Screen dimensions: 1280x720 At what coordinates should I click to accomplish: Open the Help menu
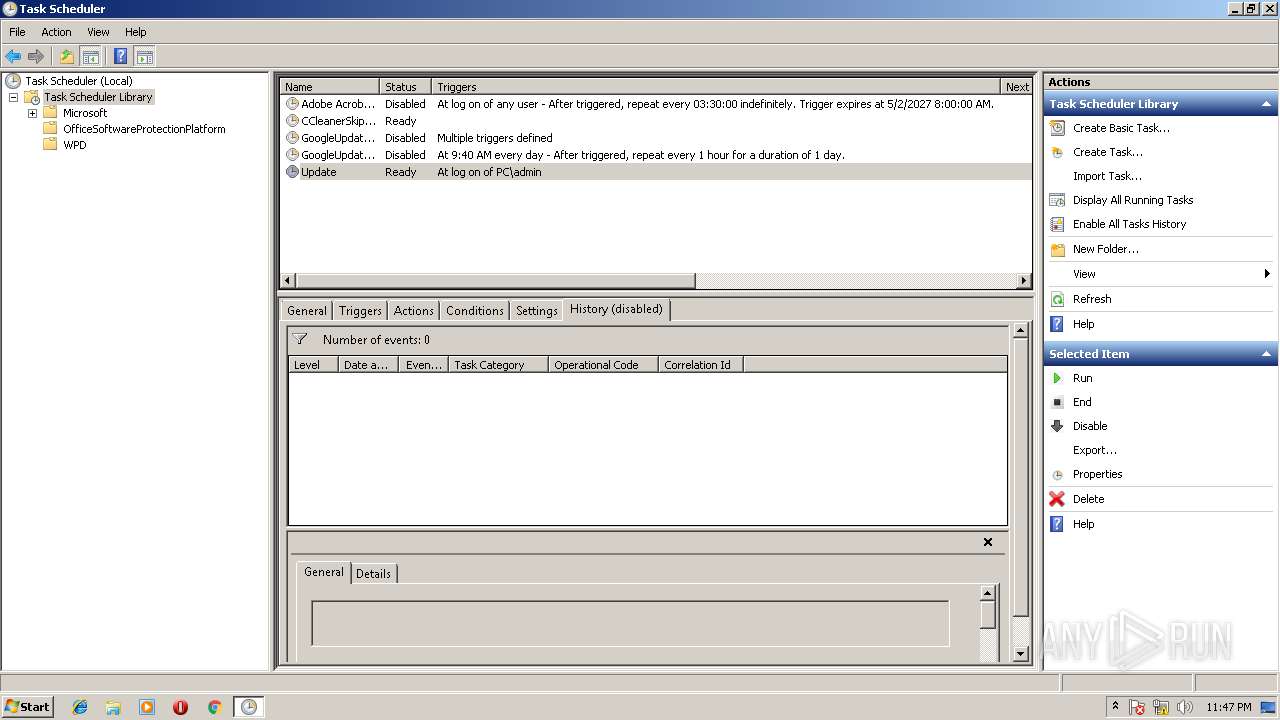(x=135, y=32)
